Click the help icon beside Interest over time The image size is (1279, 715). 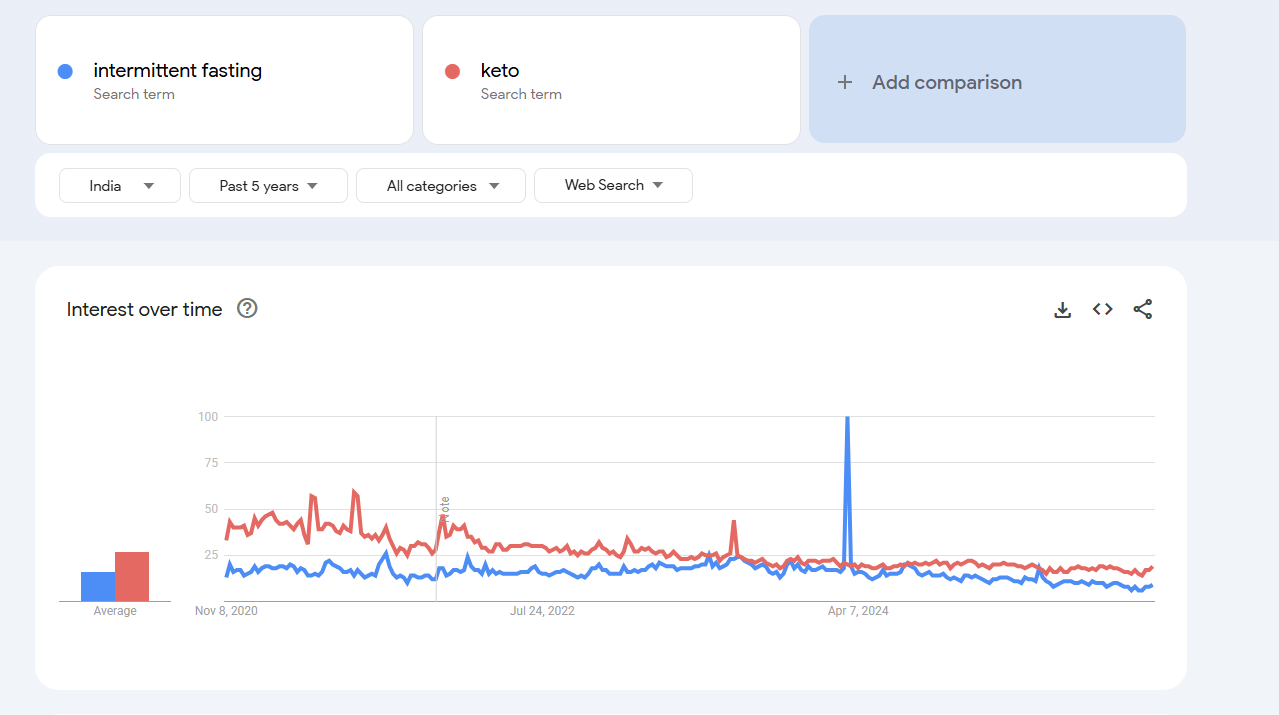tap(246, 309)
